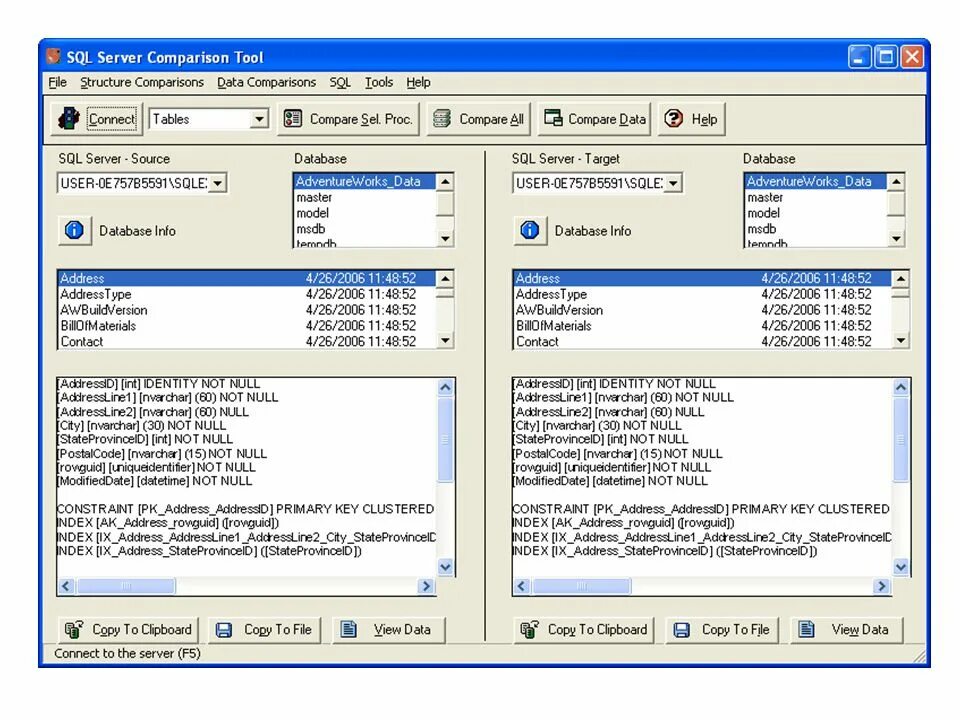Open target Database Info blue icon
The image size is (960, 720).
[530, 231]
